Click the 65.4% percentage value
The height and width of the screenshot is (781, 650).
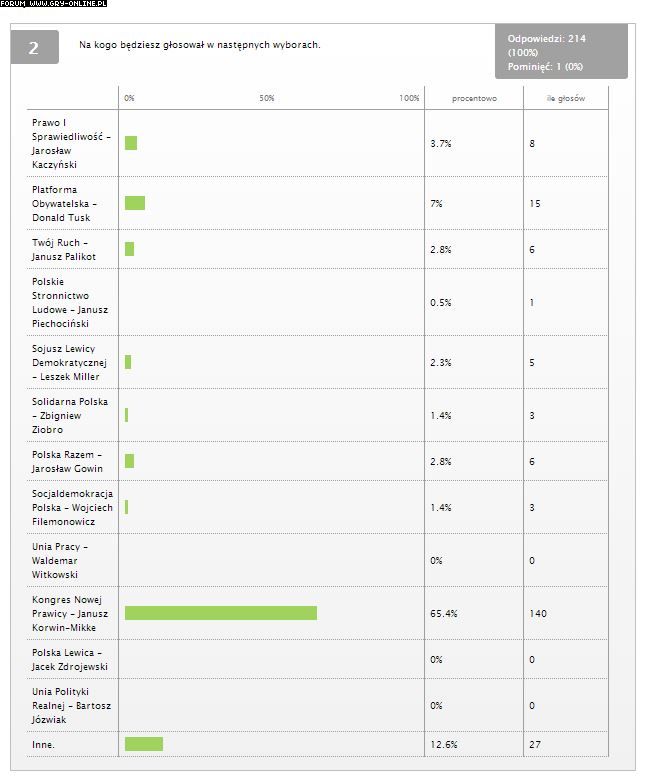(x=444, y=614)
